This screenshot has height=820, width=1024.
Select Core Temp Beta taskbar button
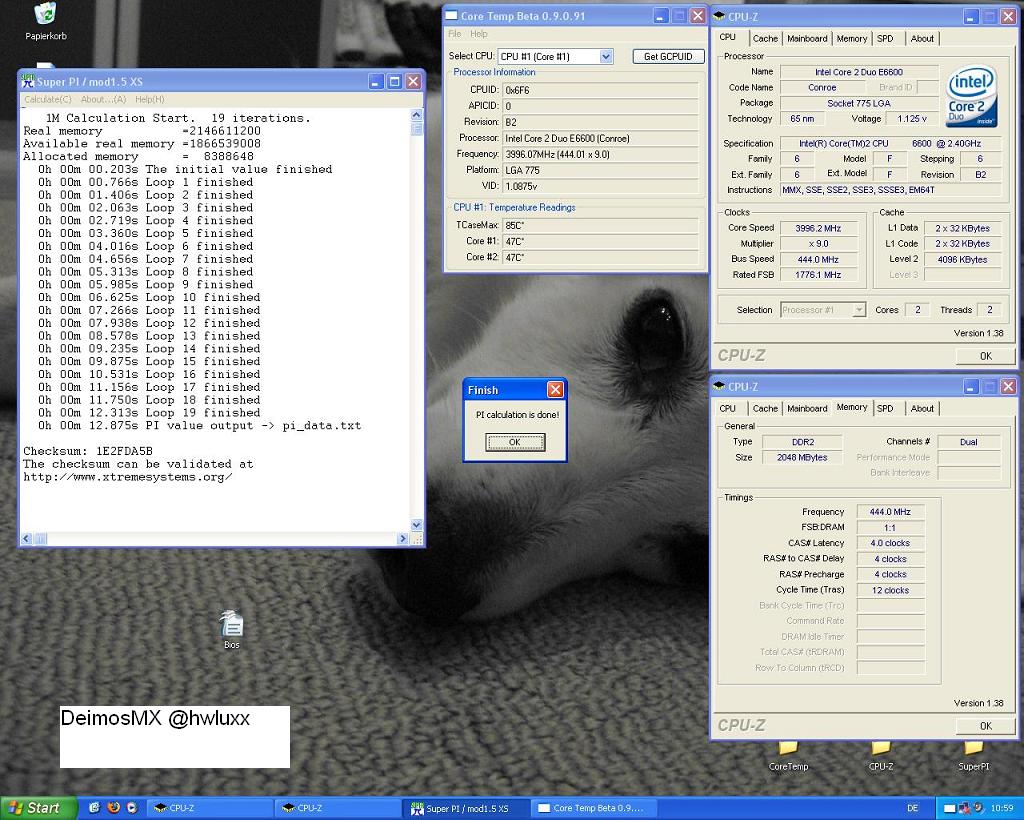click(593, 808)
